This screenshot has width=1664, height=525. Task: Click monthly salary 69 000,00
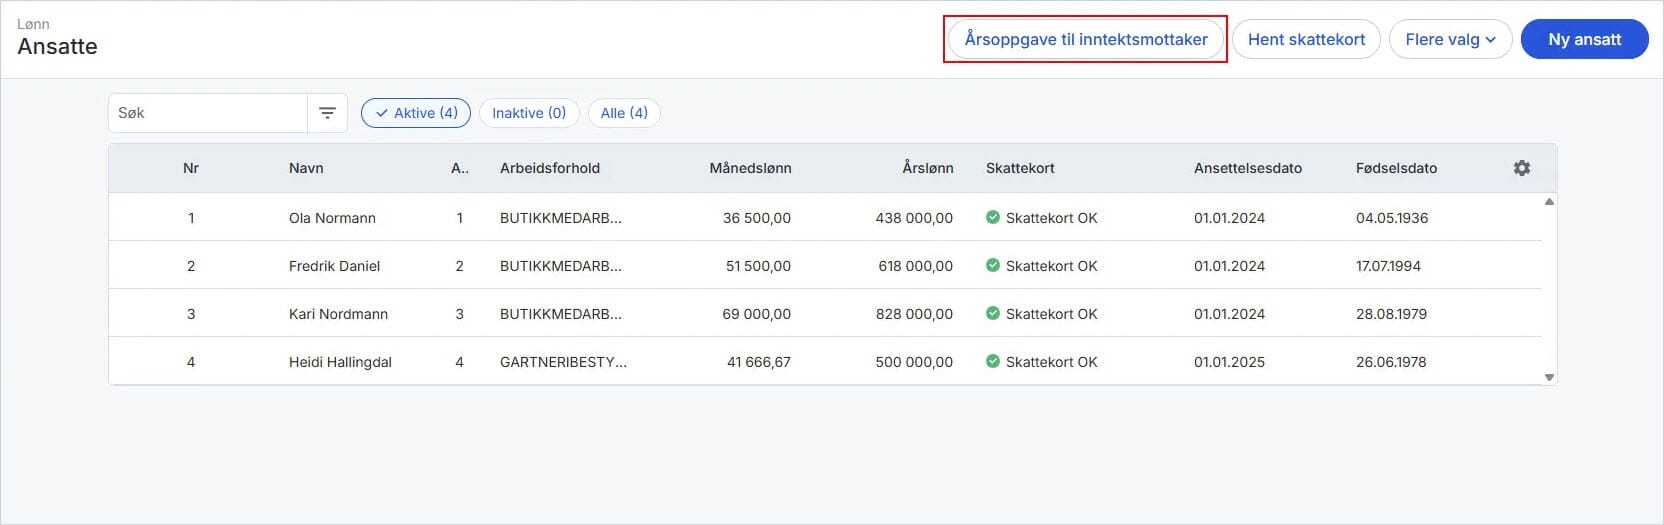(757, 314)
